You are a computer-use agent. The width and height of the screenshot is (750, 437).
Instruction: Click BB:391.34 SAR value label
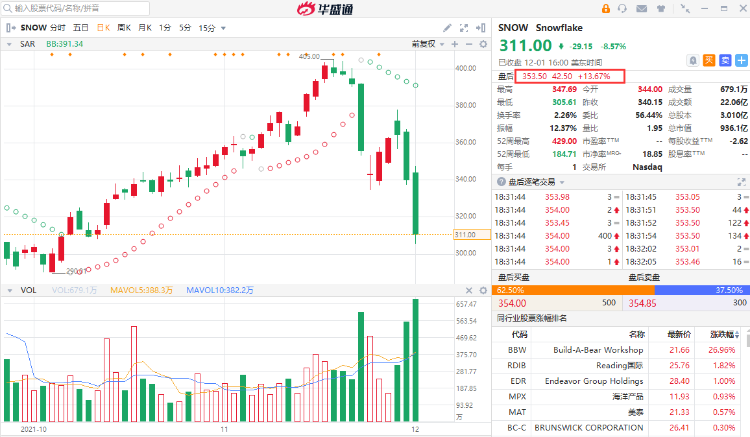click(65, 44)
